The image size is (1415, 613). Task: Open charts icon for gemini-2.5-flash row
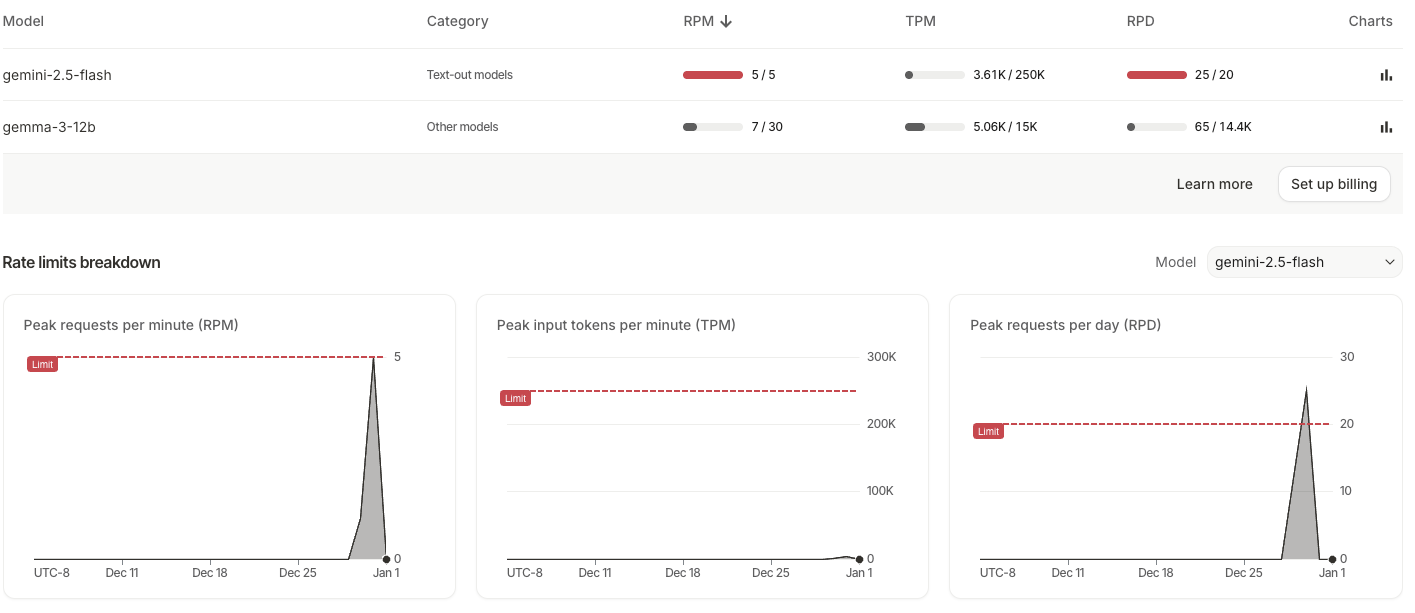1386,75
